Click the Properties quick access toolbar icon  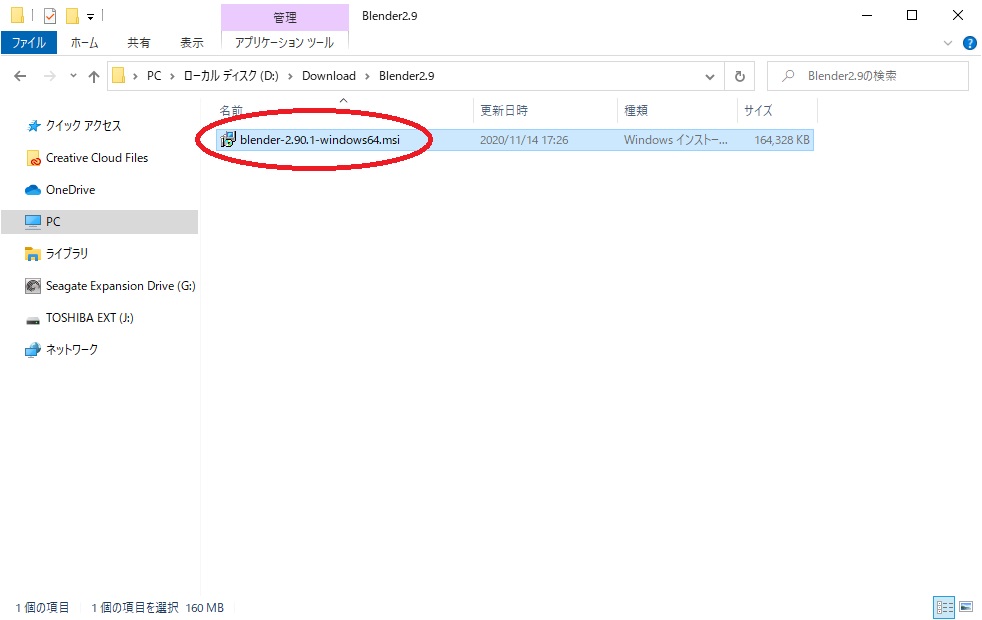click(49, 16)
